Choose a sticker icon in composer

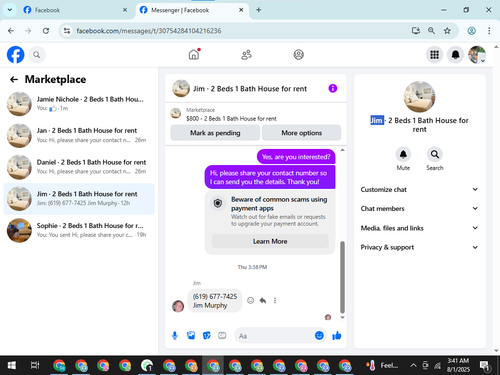point(207,335)
